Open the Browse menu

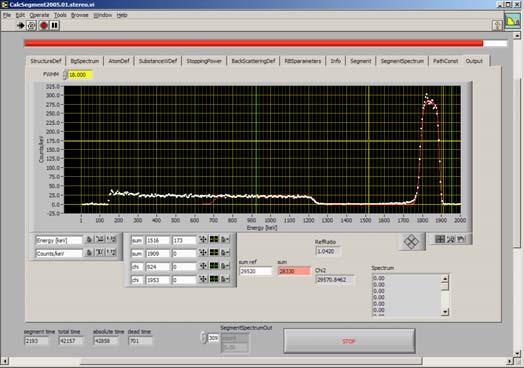coord(80,15)
